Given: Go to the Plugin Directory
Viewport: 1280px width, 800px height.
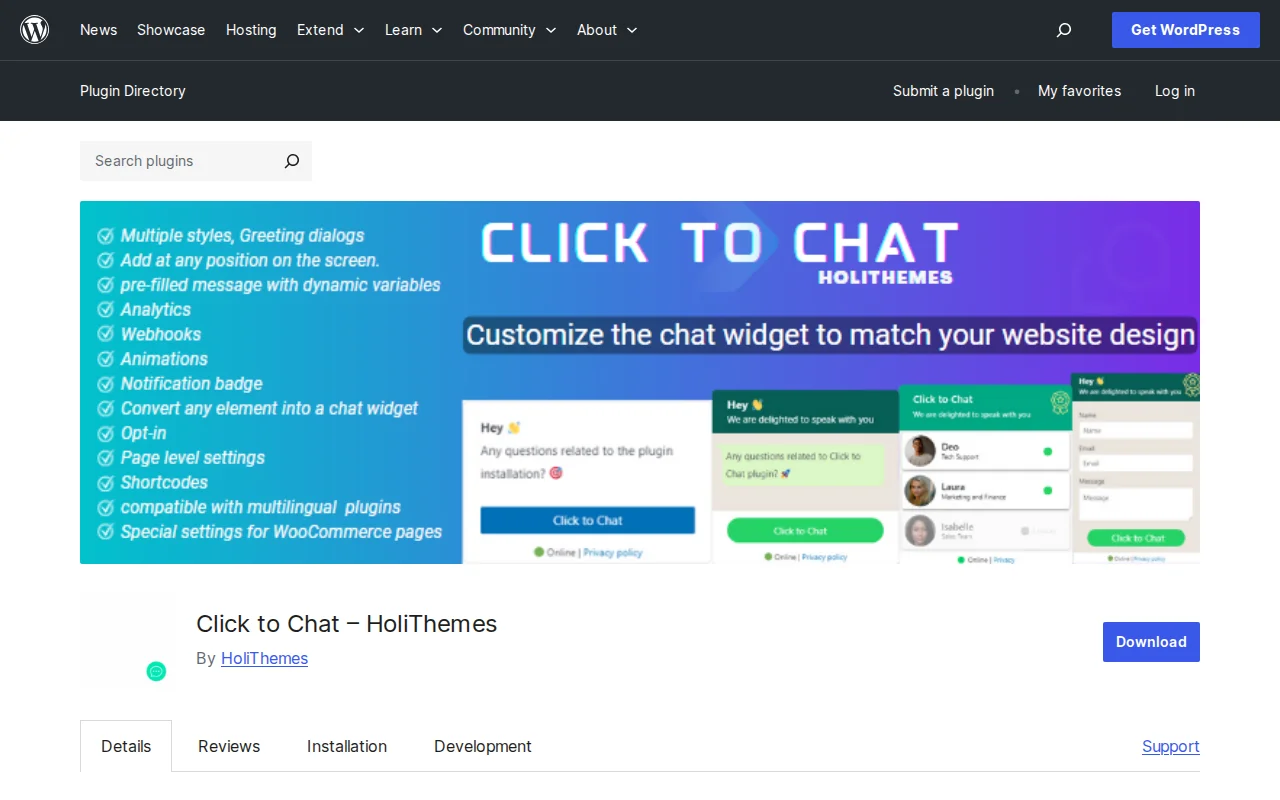Looking at the screenshot, I should [132, 91].
